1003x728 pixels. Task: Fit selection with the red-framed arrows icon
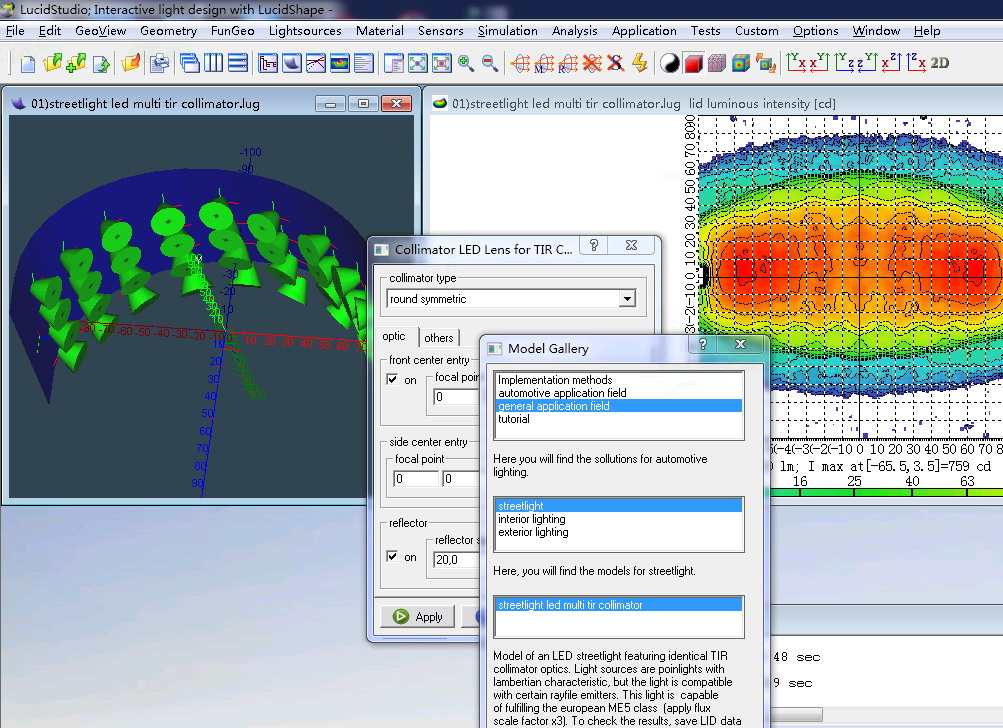441,63
